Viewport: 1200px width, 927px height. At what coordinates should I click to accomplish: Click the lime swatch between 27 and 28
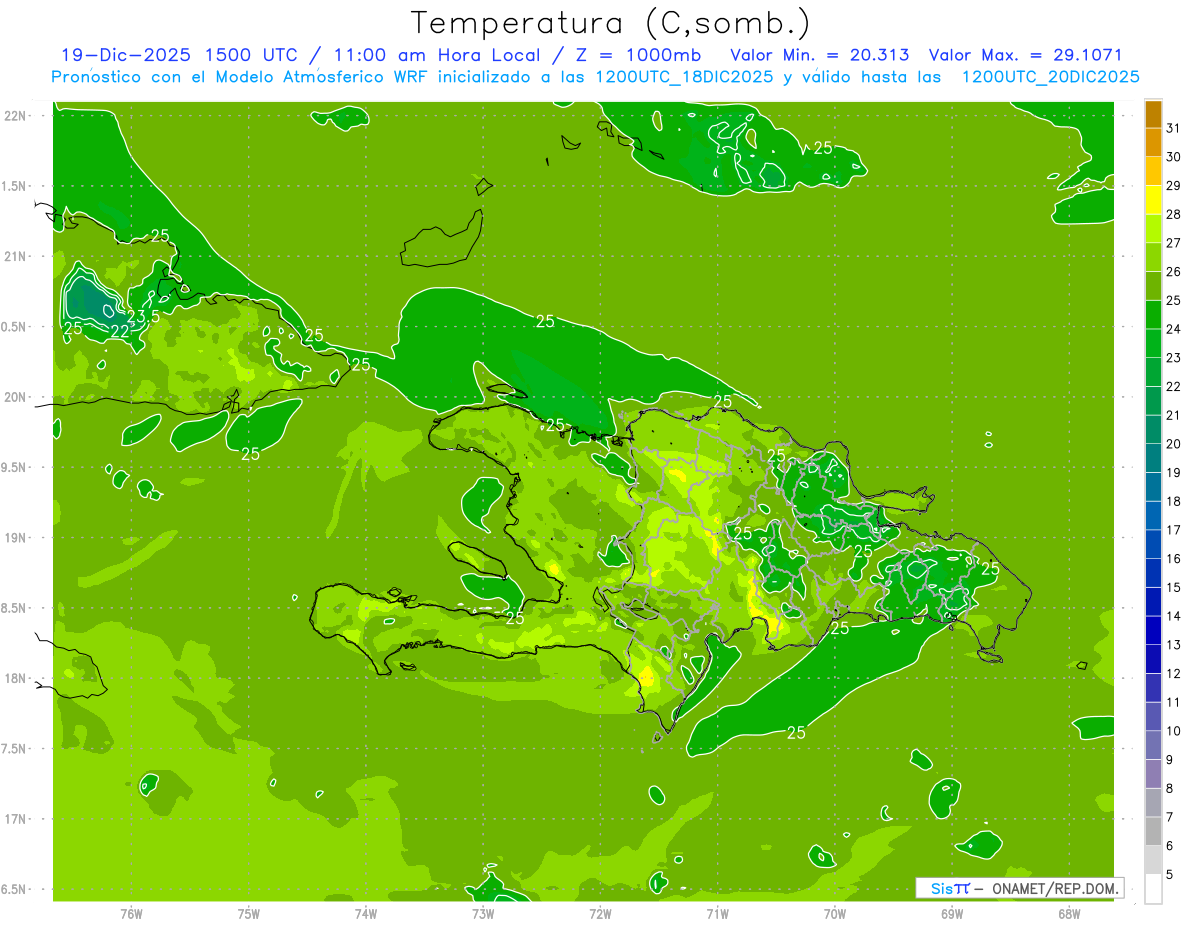(1153, 228)
